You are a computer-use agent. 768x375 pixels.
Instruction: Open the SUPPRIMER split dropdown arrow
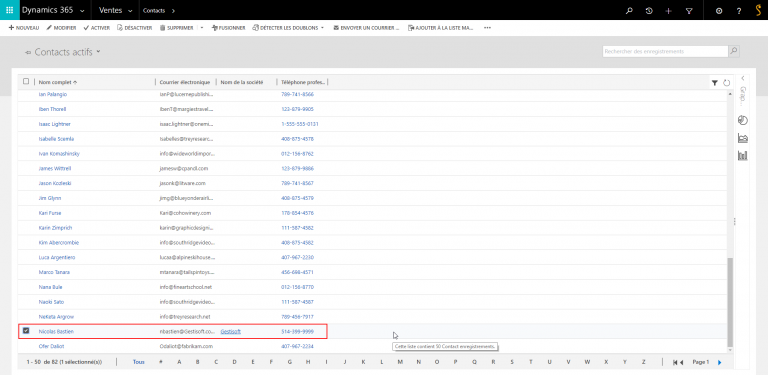click(x=202, y=28)
